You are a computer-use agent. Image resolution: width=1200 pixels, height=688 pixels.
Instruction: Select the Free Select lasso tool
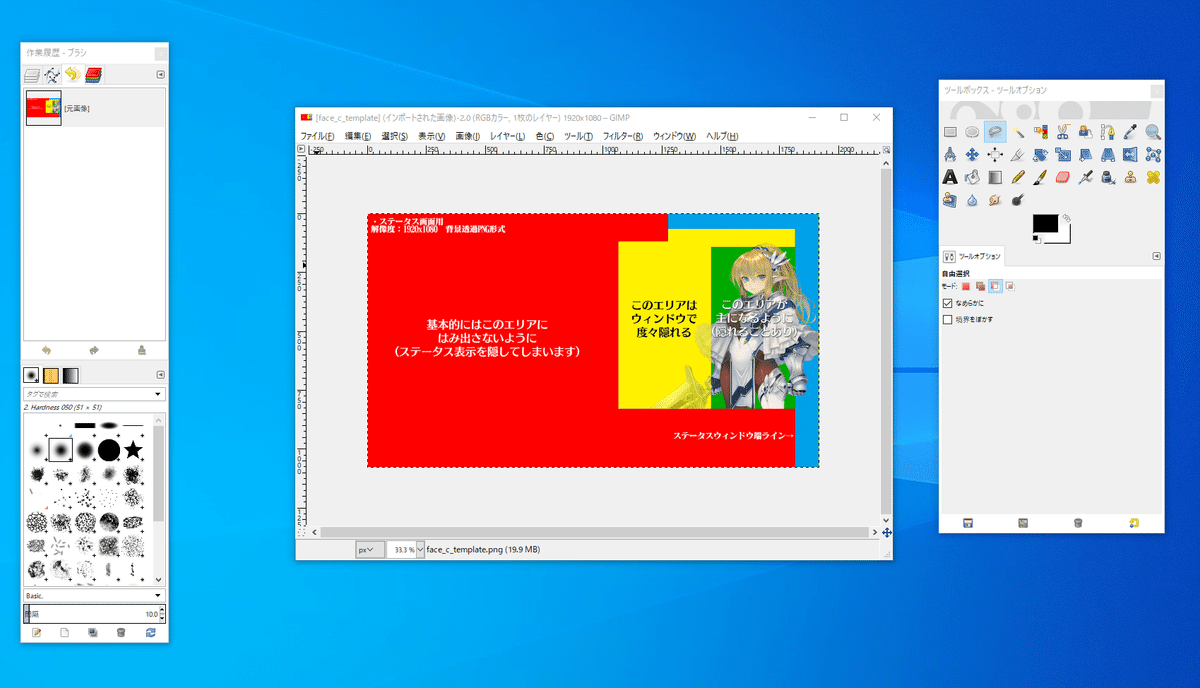[995, 131]
